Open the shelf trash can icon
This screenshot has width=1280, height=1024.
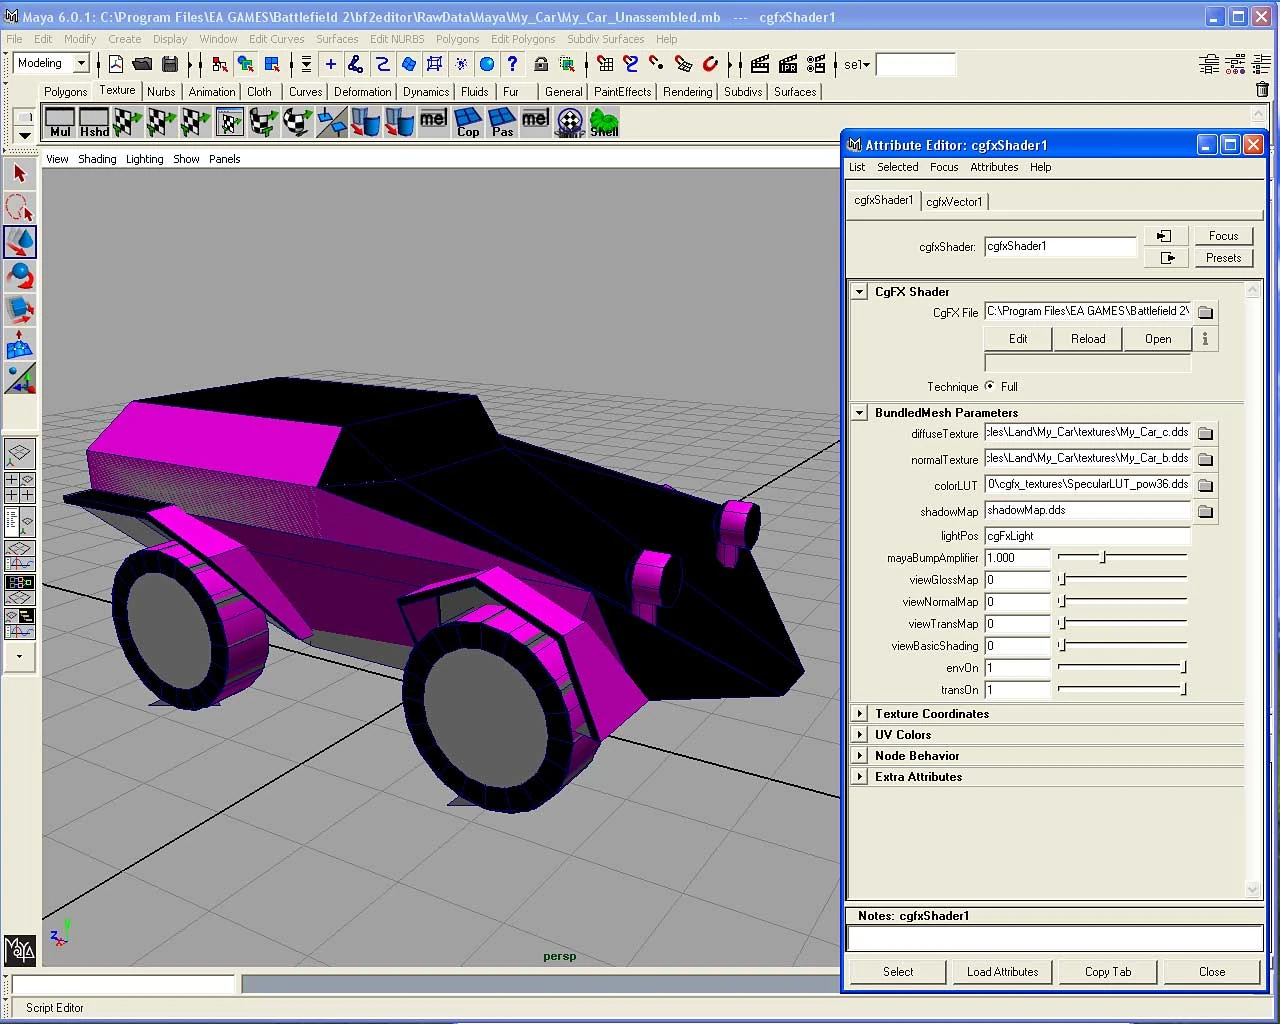pyautogui.click(x=1262, y=90)
